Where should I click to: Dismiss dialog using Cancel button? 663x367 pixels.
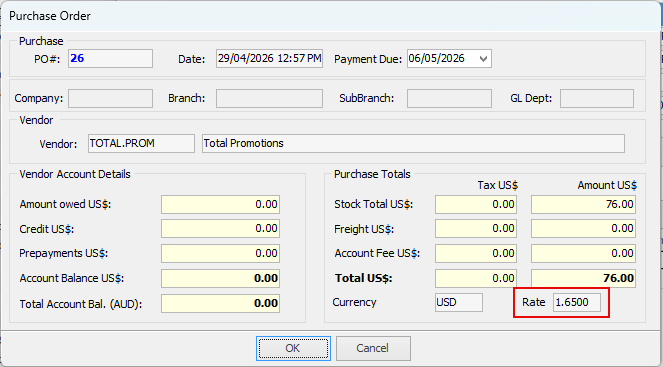(373, 348)
